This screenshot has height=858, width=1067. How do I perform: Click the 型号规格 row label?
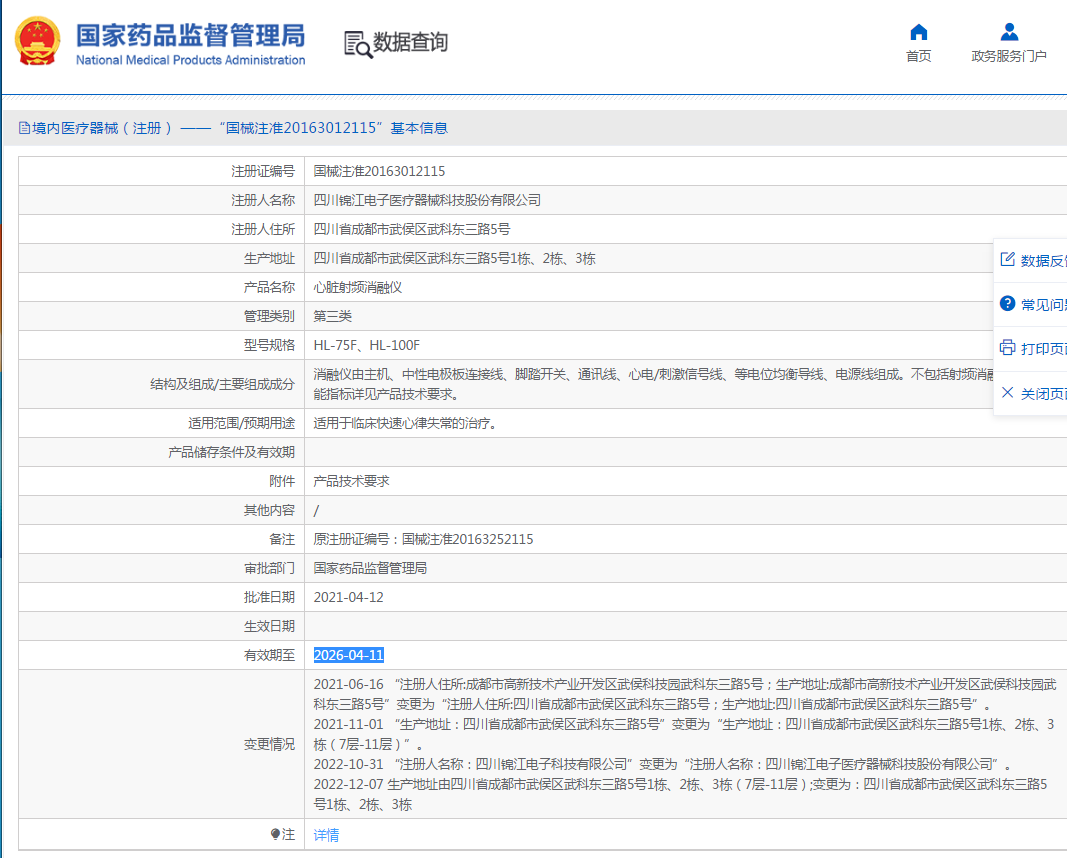pyautogui.click(x=269, y=345)
